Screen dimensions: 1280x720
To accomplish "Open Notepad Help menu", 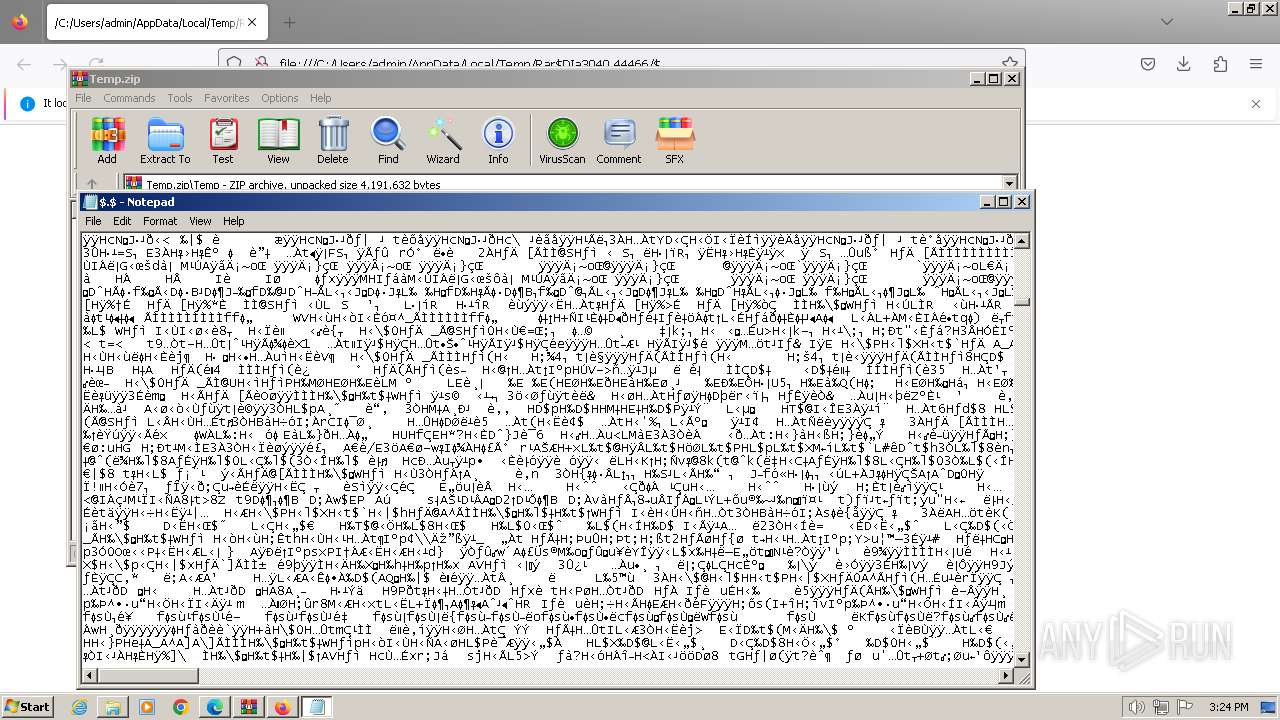I will 233,221.
